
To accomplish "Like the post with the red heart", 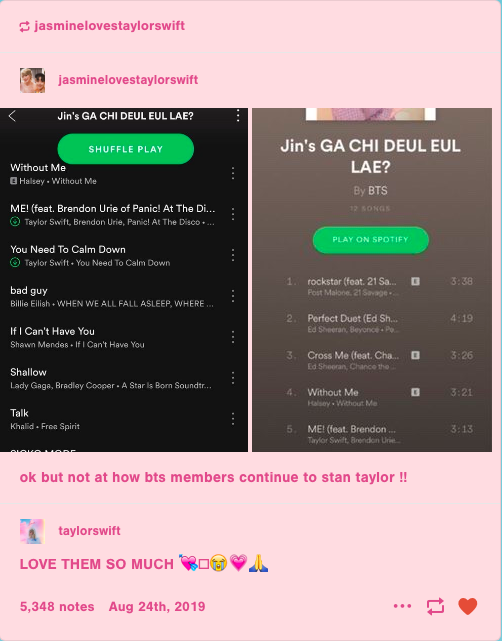I will [467, 606].
